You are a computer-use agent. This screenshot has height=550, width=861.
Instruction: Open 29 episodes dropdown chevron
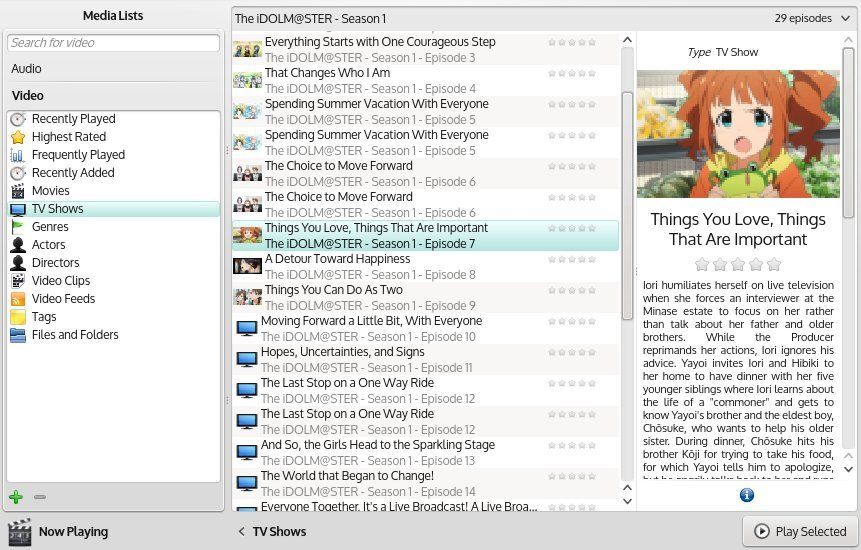845,19
